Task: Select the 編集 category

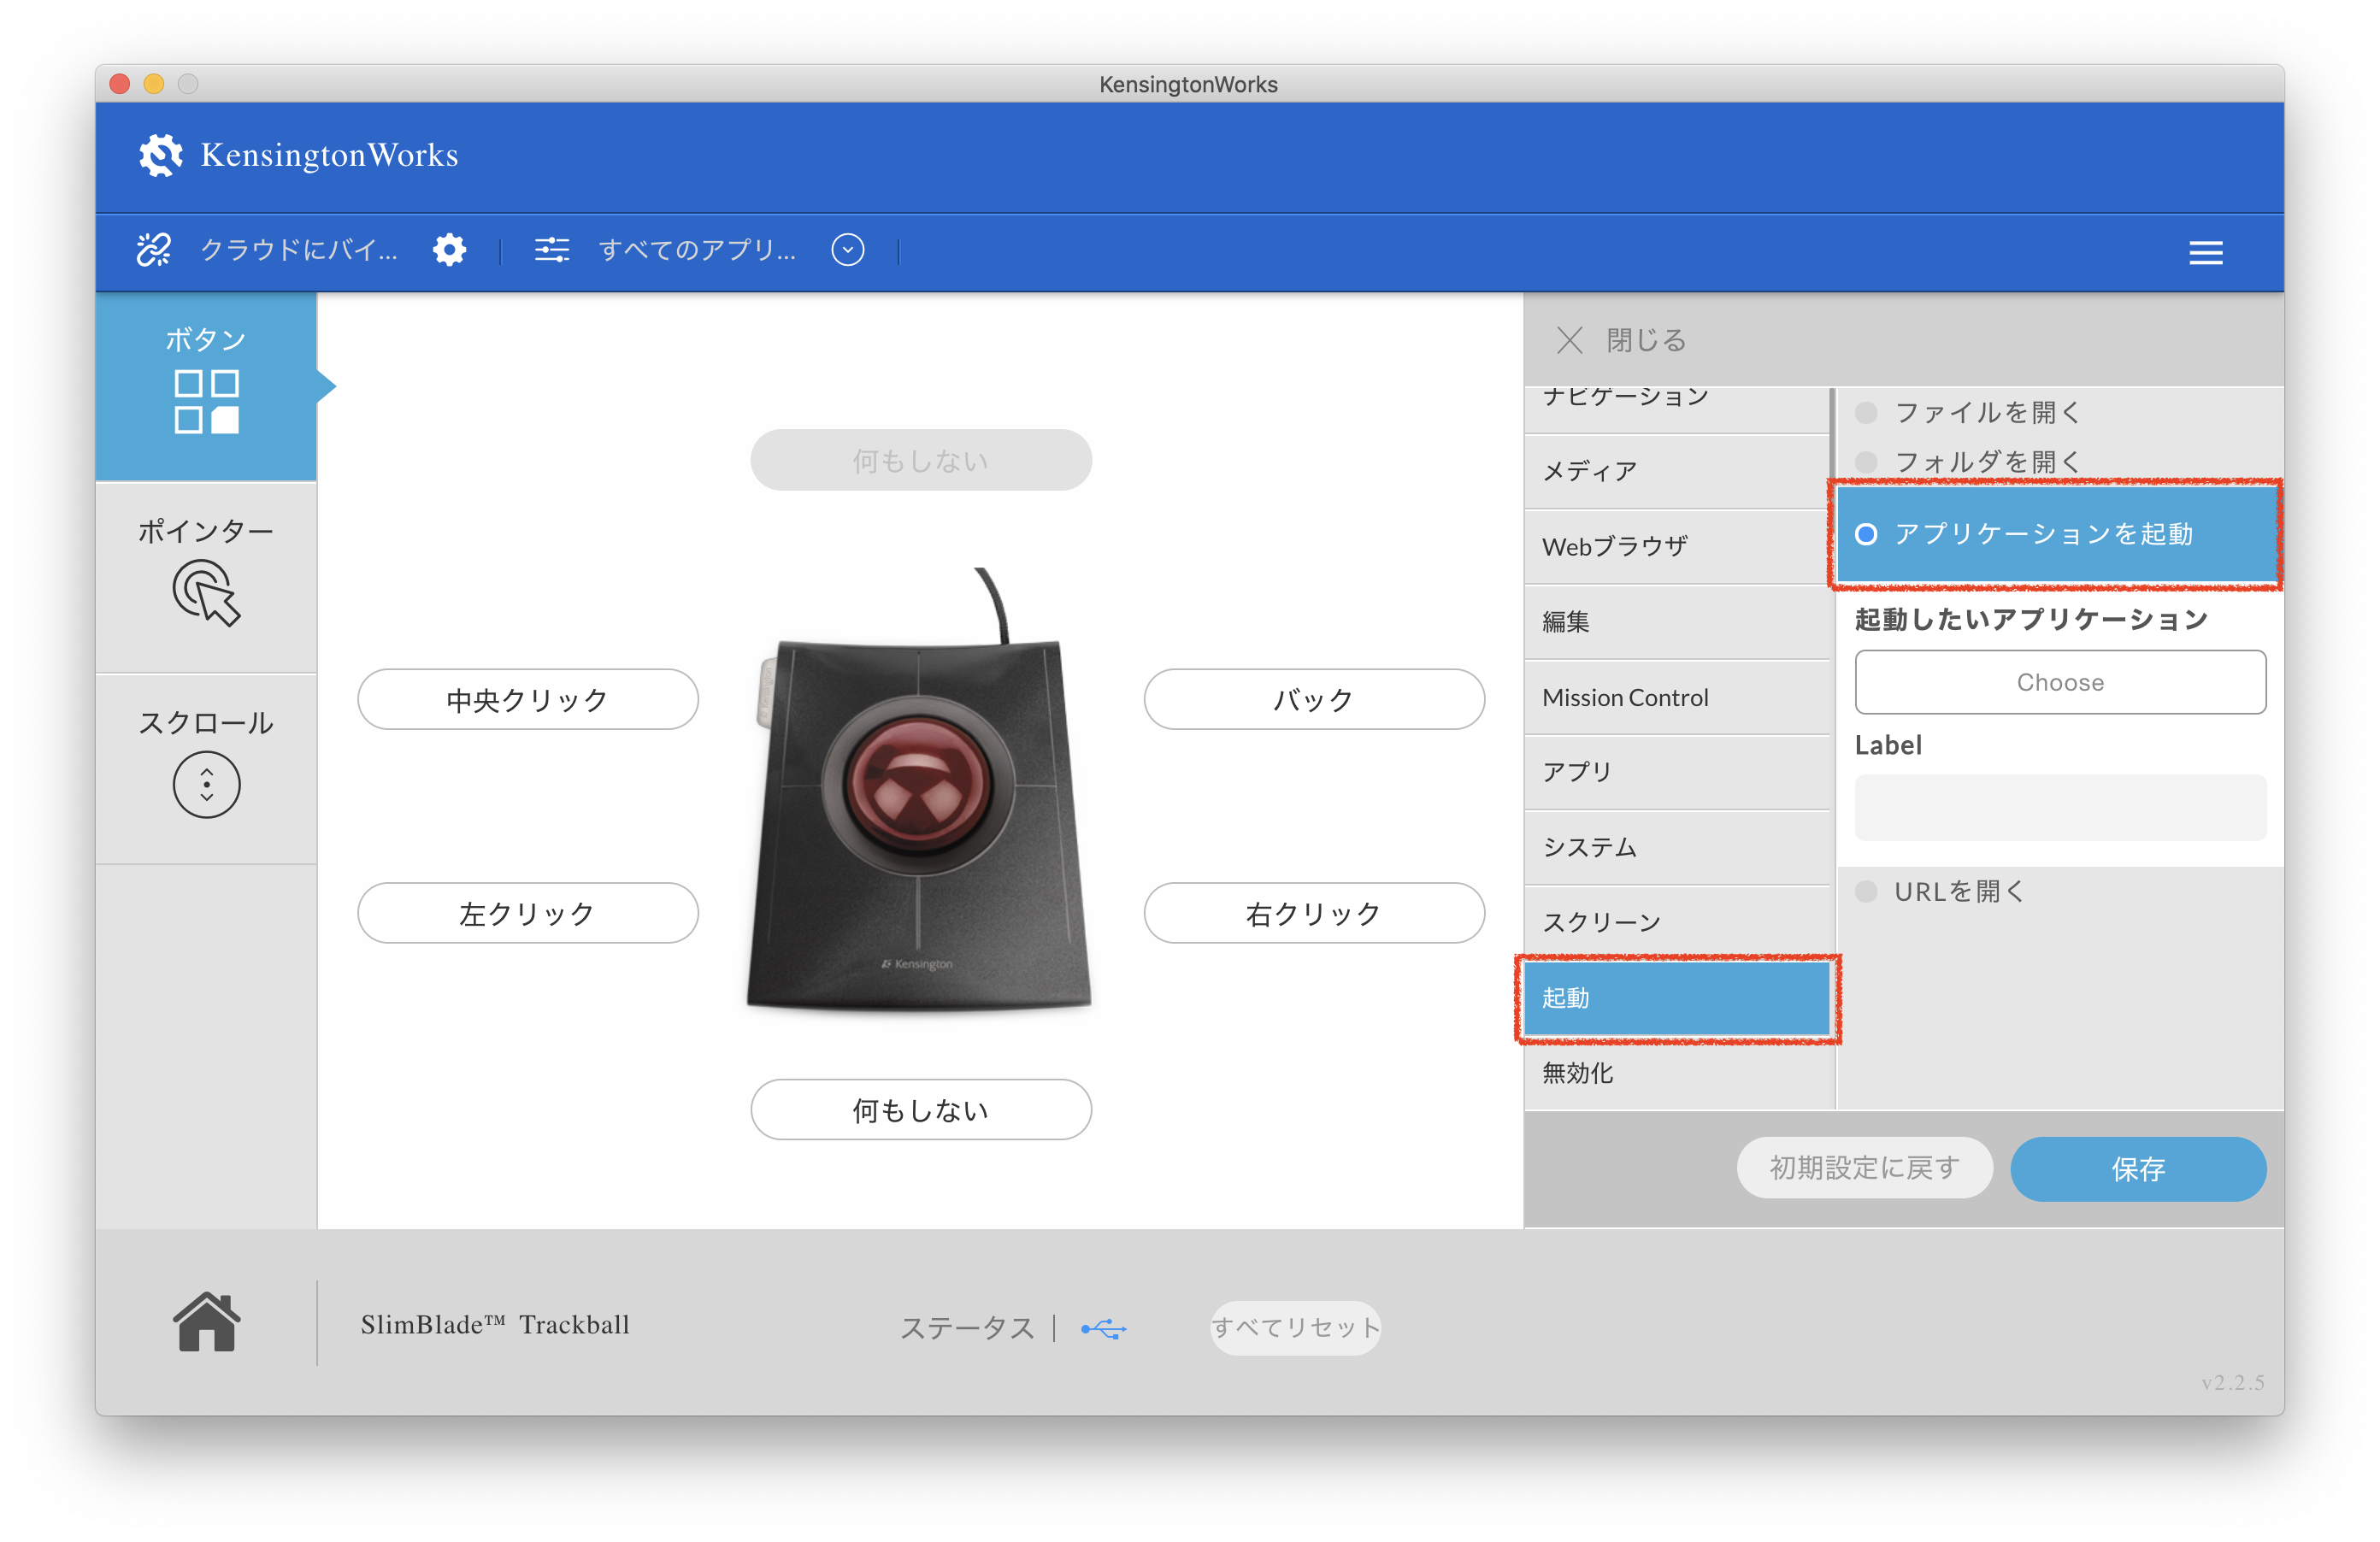Action: point(1677,622)
